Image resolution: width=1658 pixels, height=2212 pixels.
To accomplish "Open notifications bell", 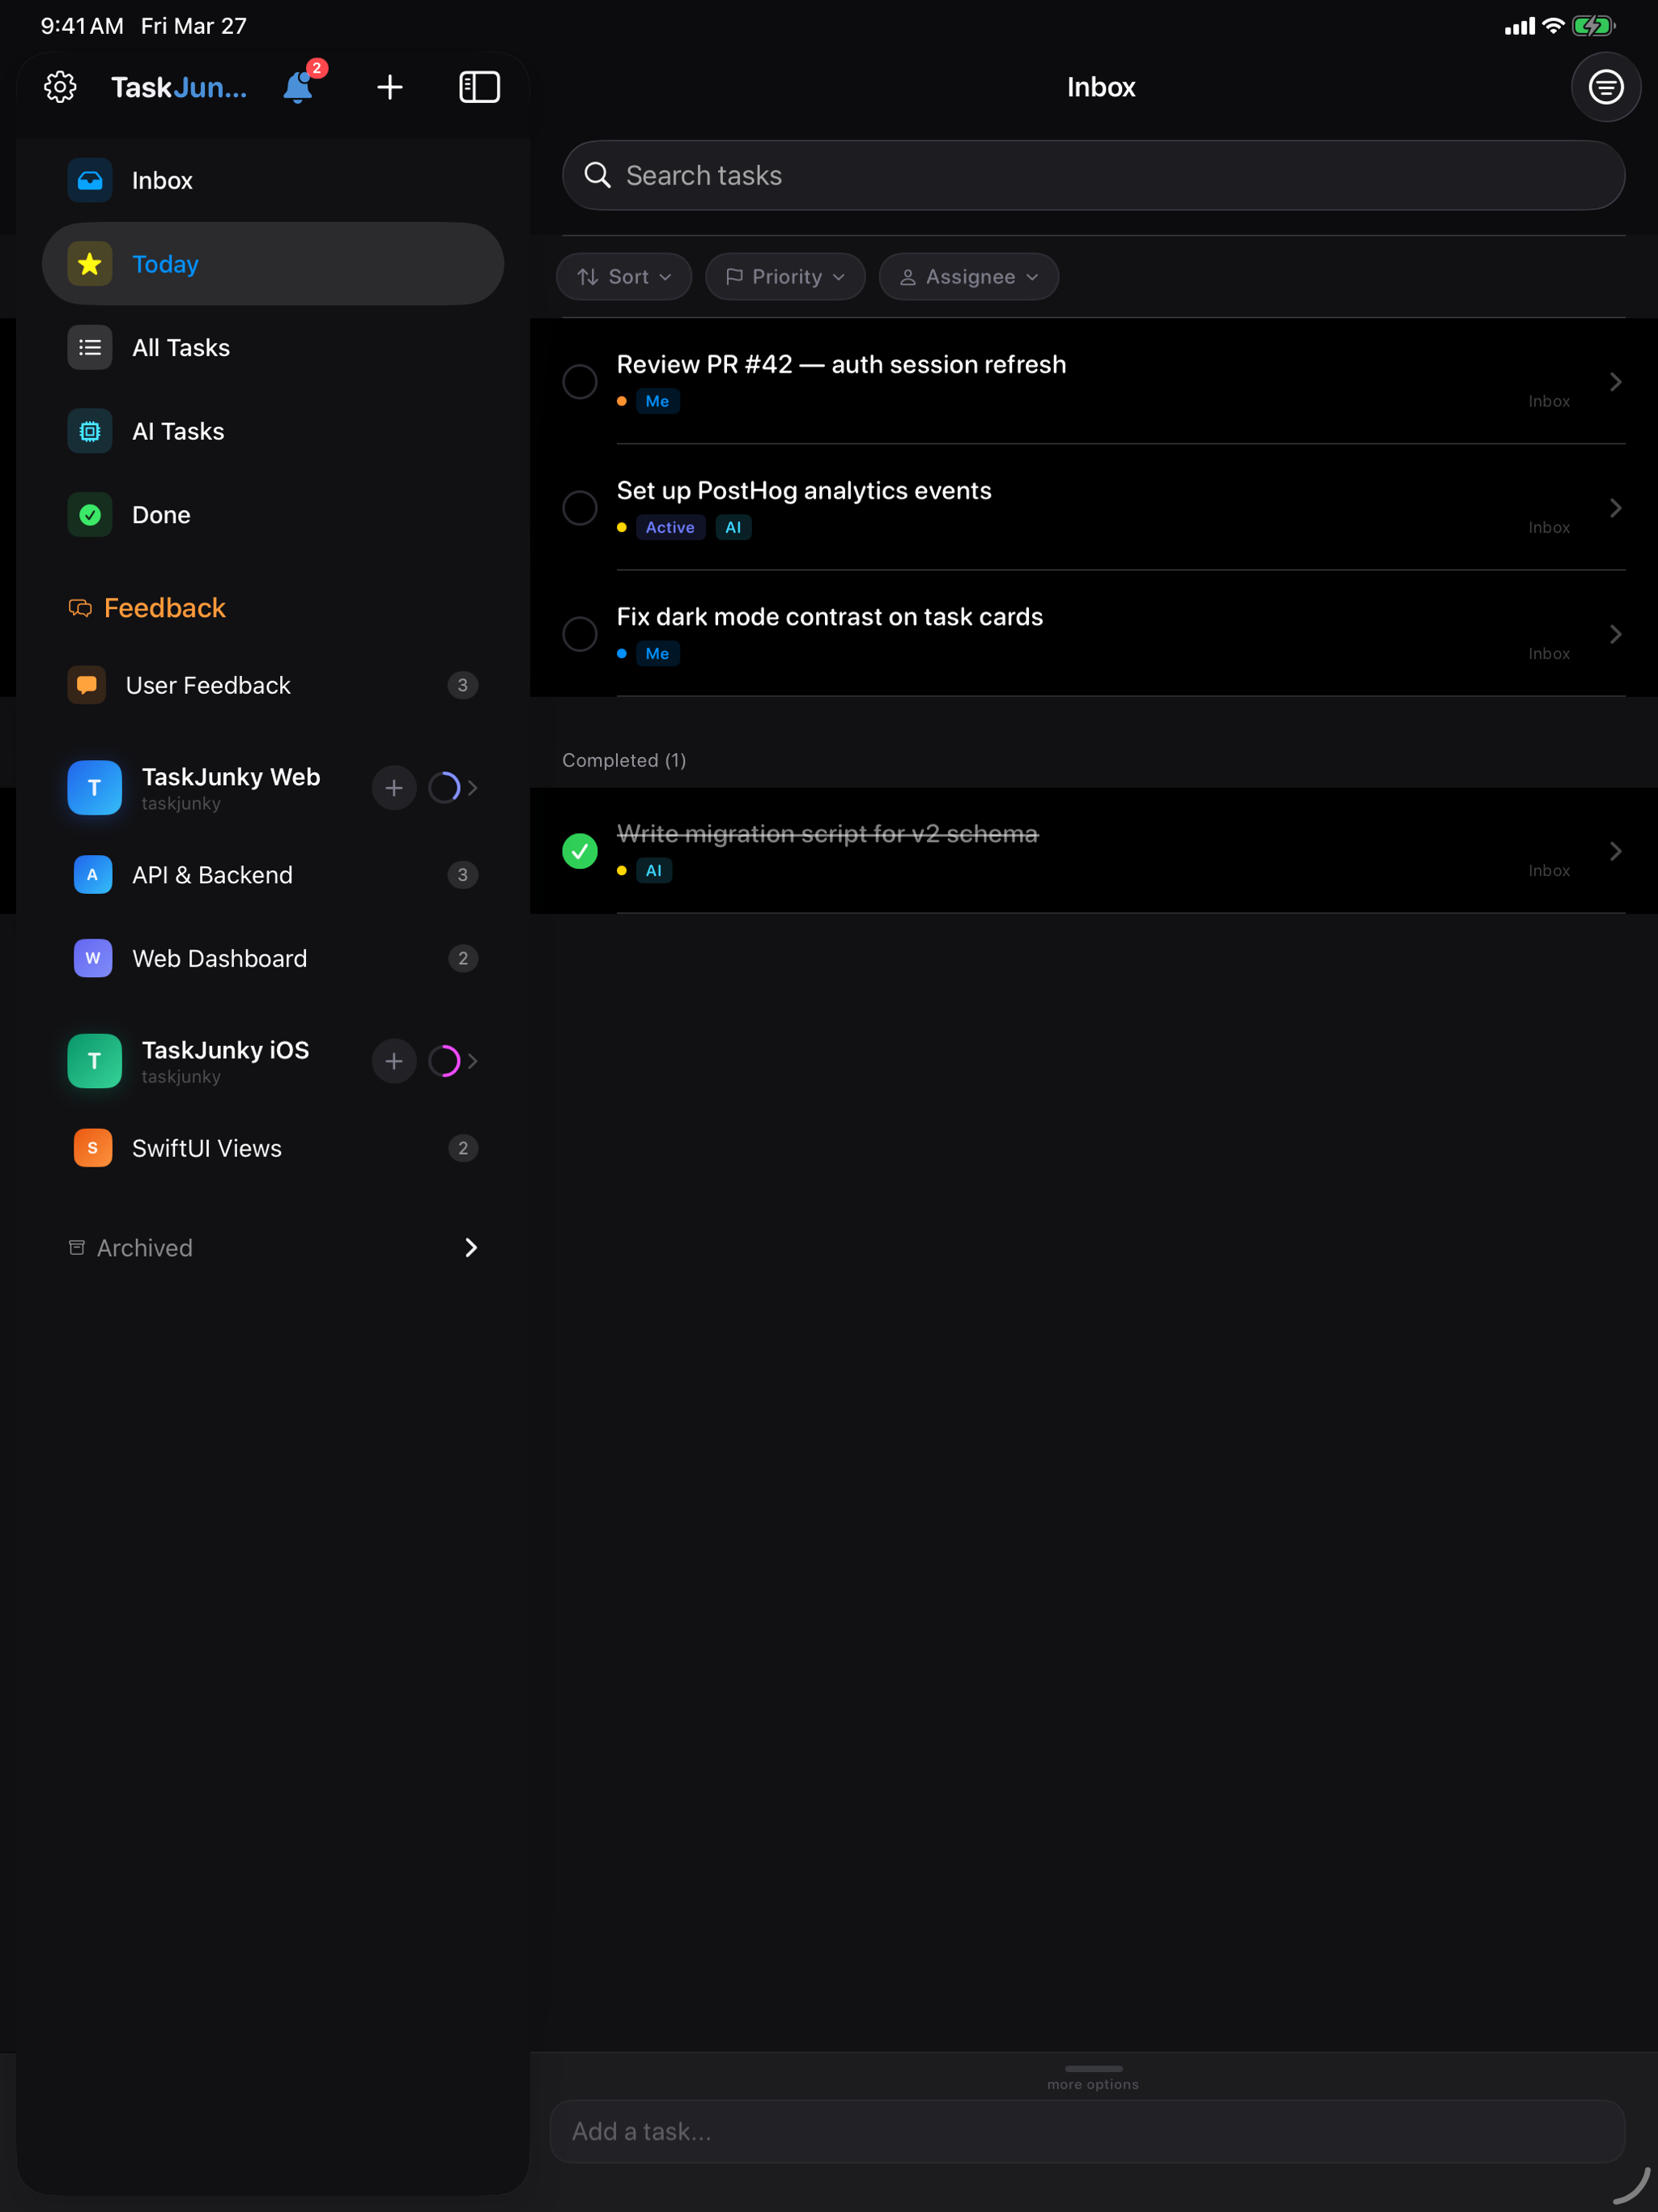I will tap(298, 87).
